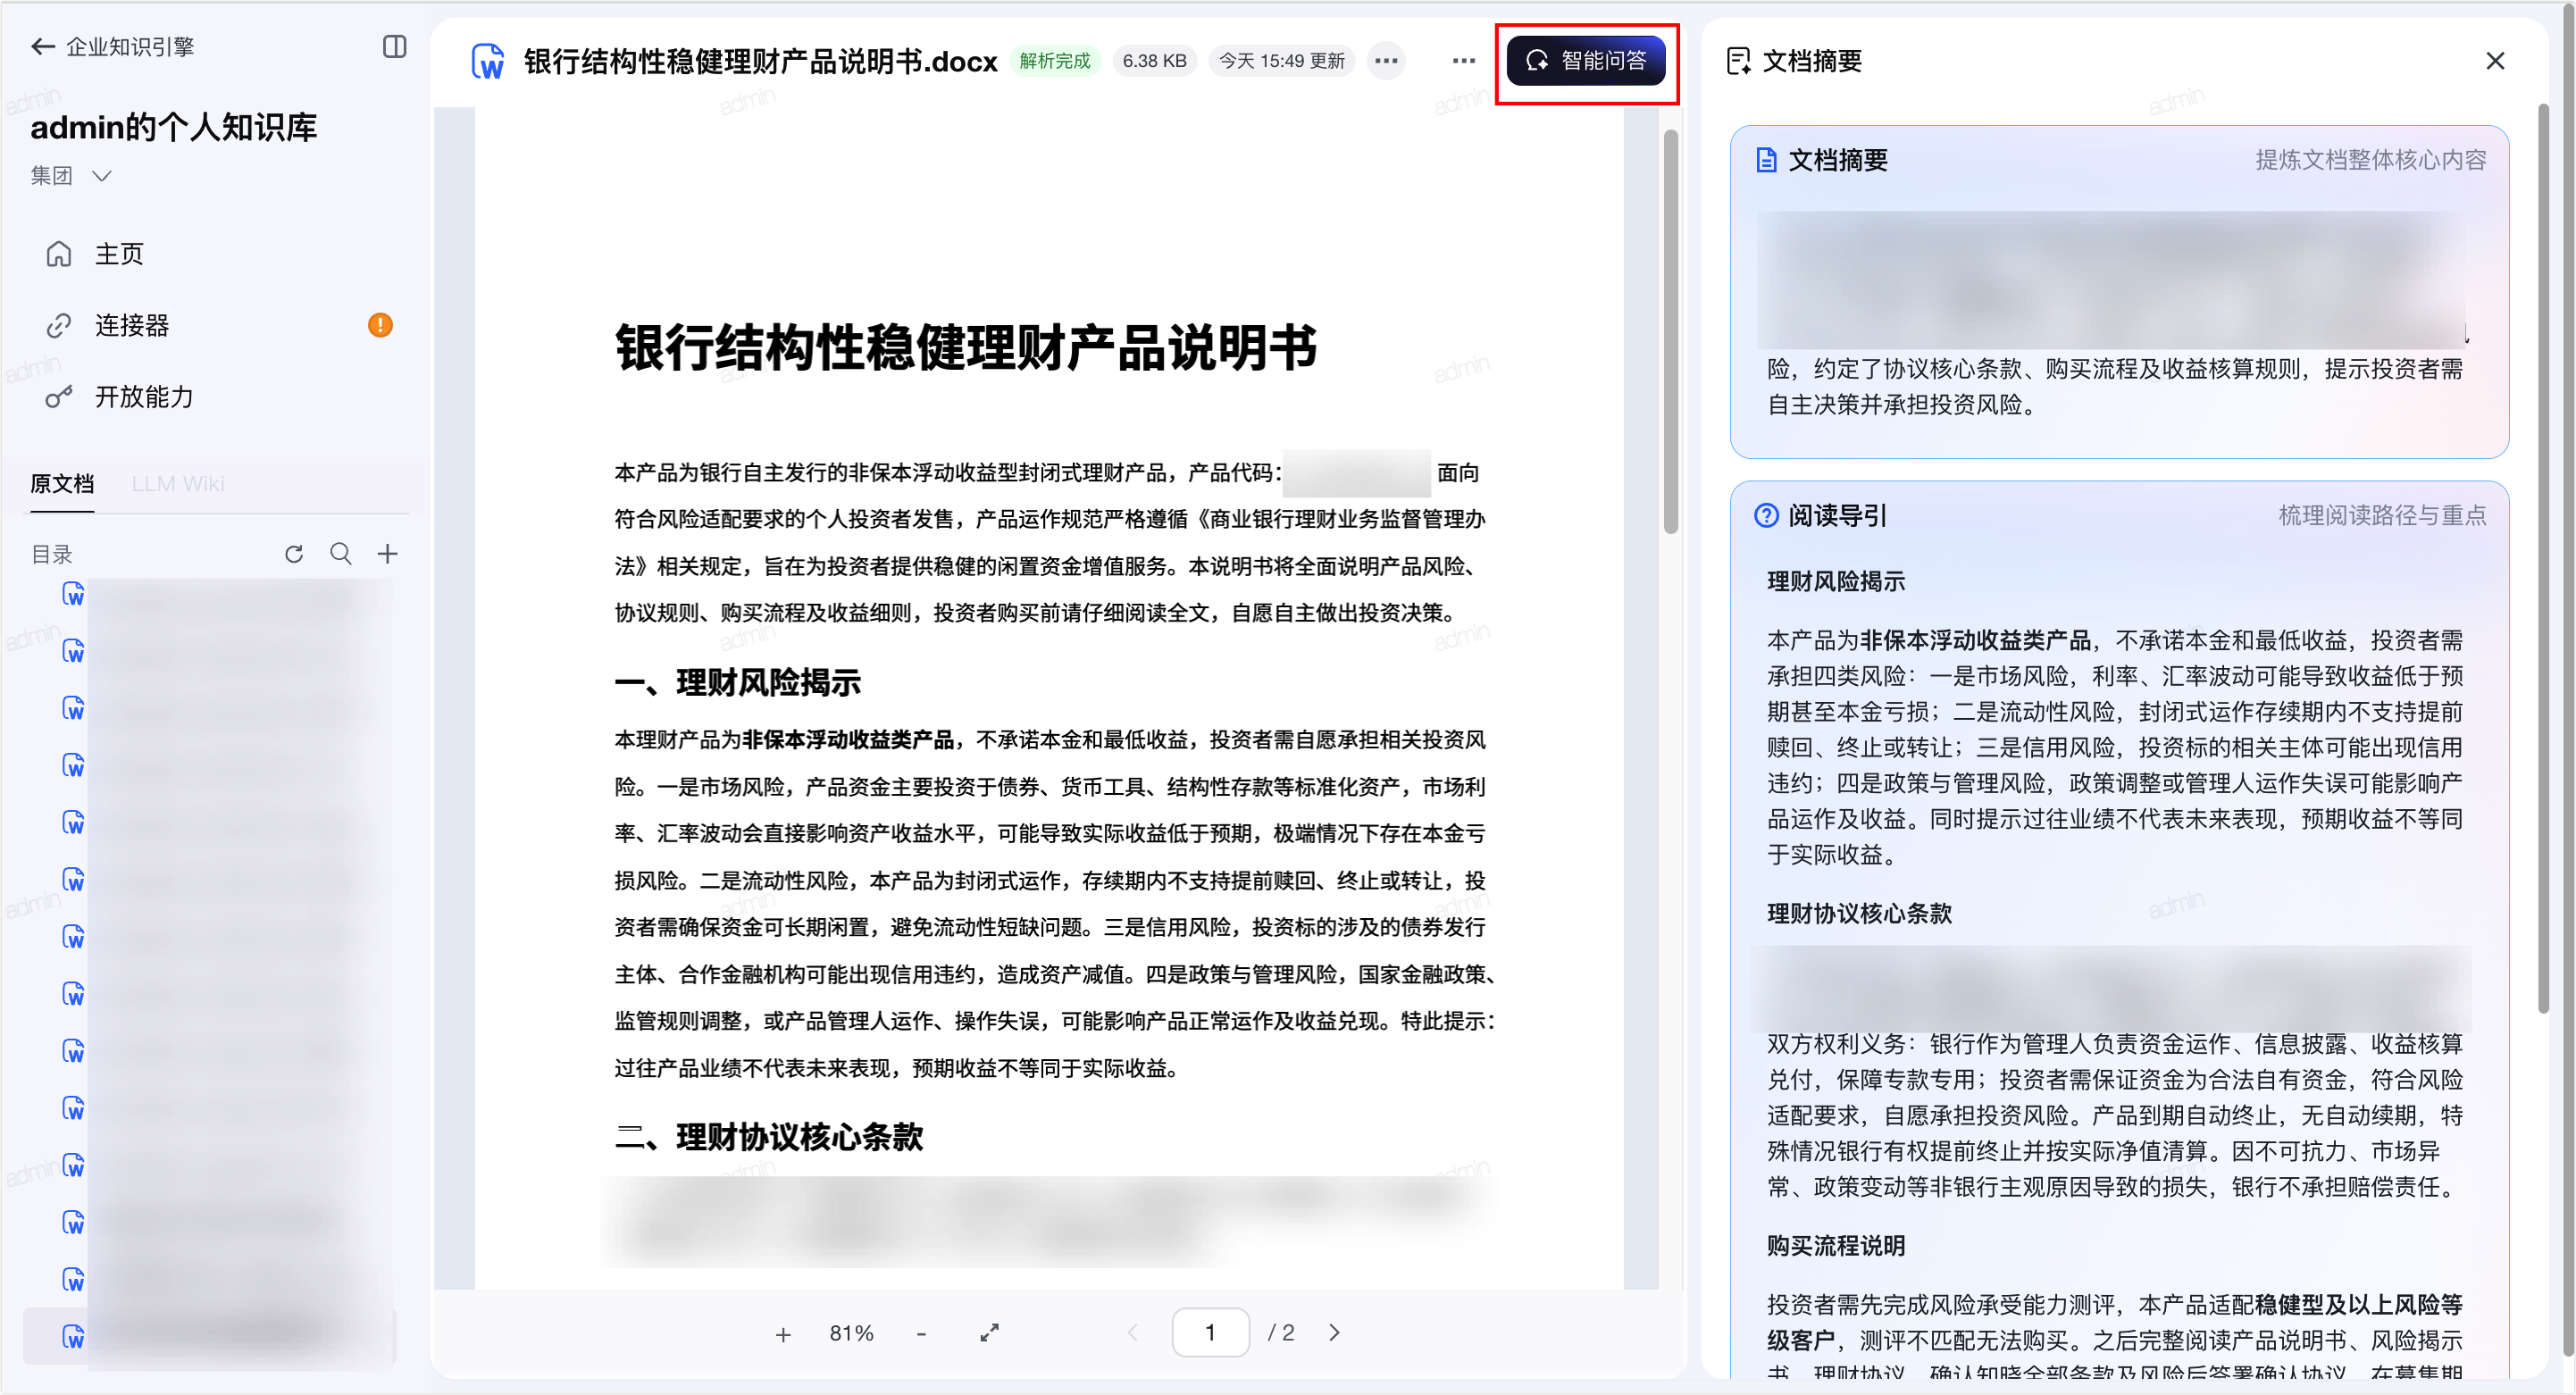Select the first document in 目录 list
Screen dimensions: 2576x1395
click(210, 596)
